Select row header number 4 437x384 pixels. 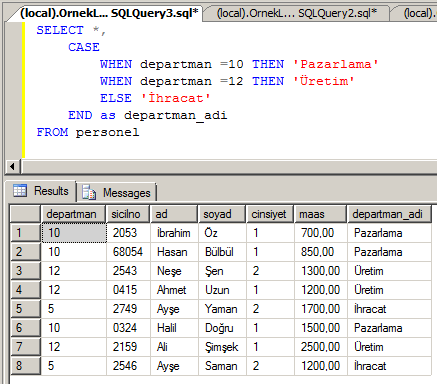coord(25,290)
